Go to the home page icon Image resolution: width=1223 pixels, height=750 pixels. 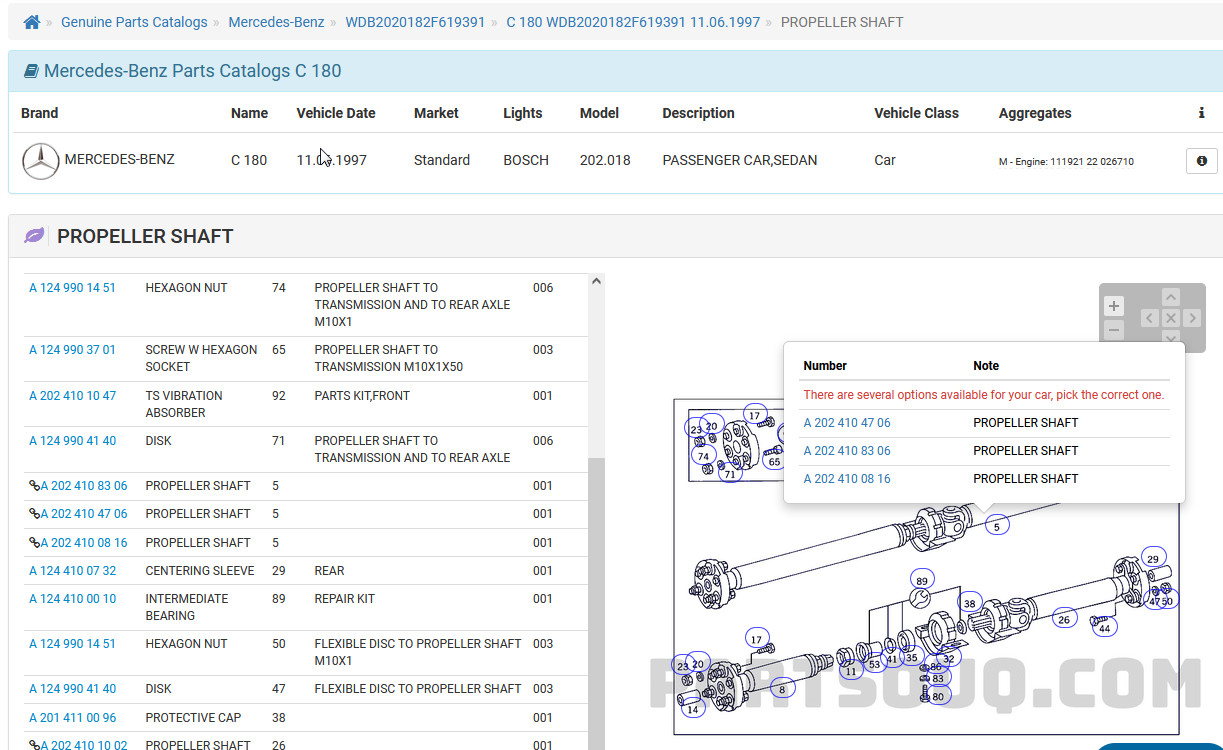tap(31, 22)
